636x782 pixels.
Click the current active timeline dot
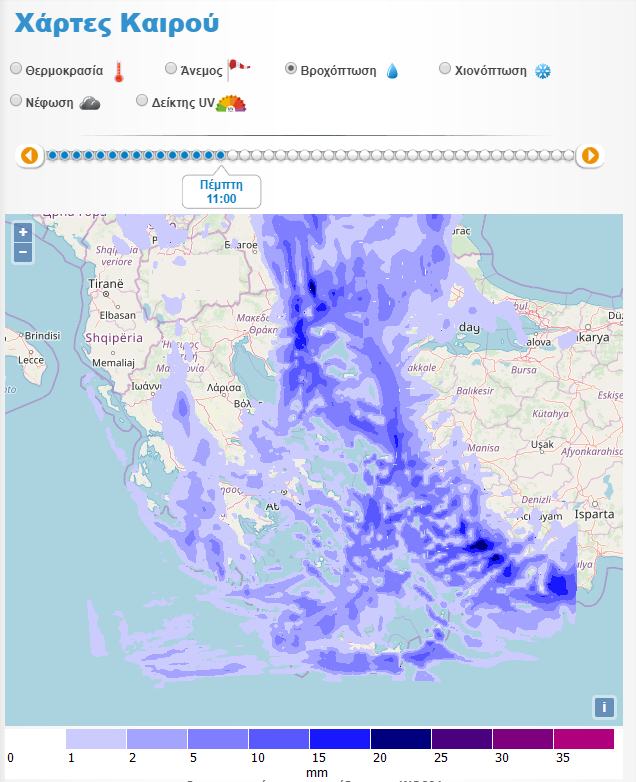point(220,155)
